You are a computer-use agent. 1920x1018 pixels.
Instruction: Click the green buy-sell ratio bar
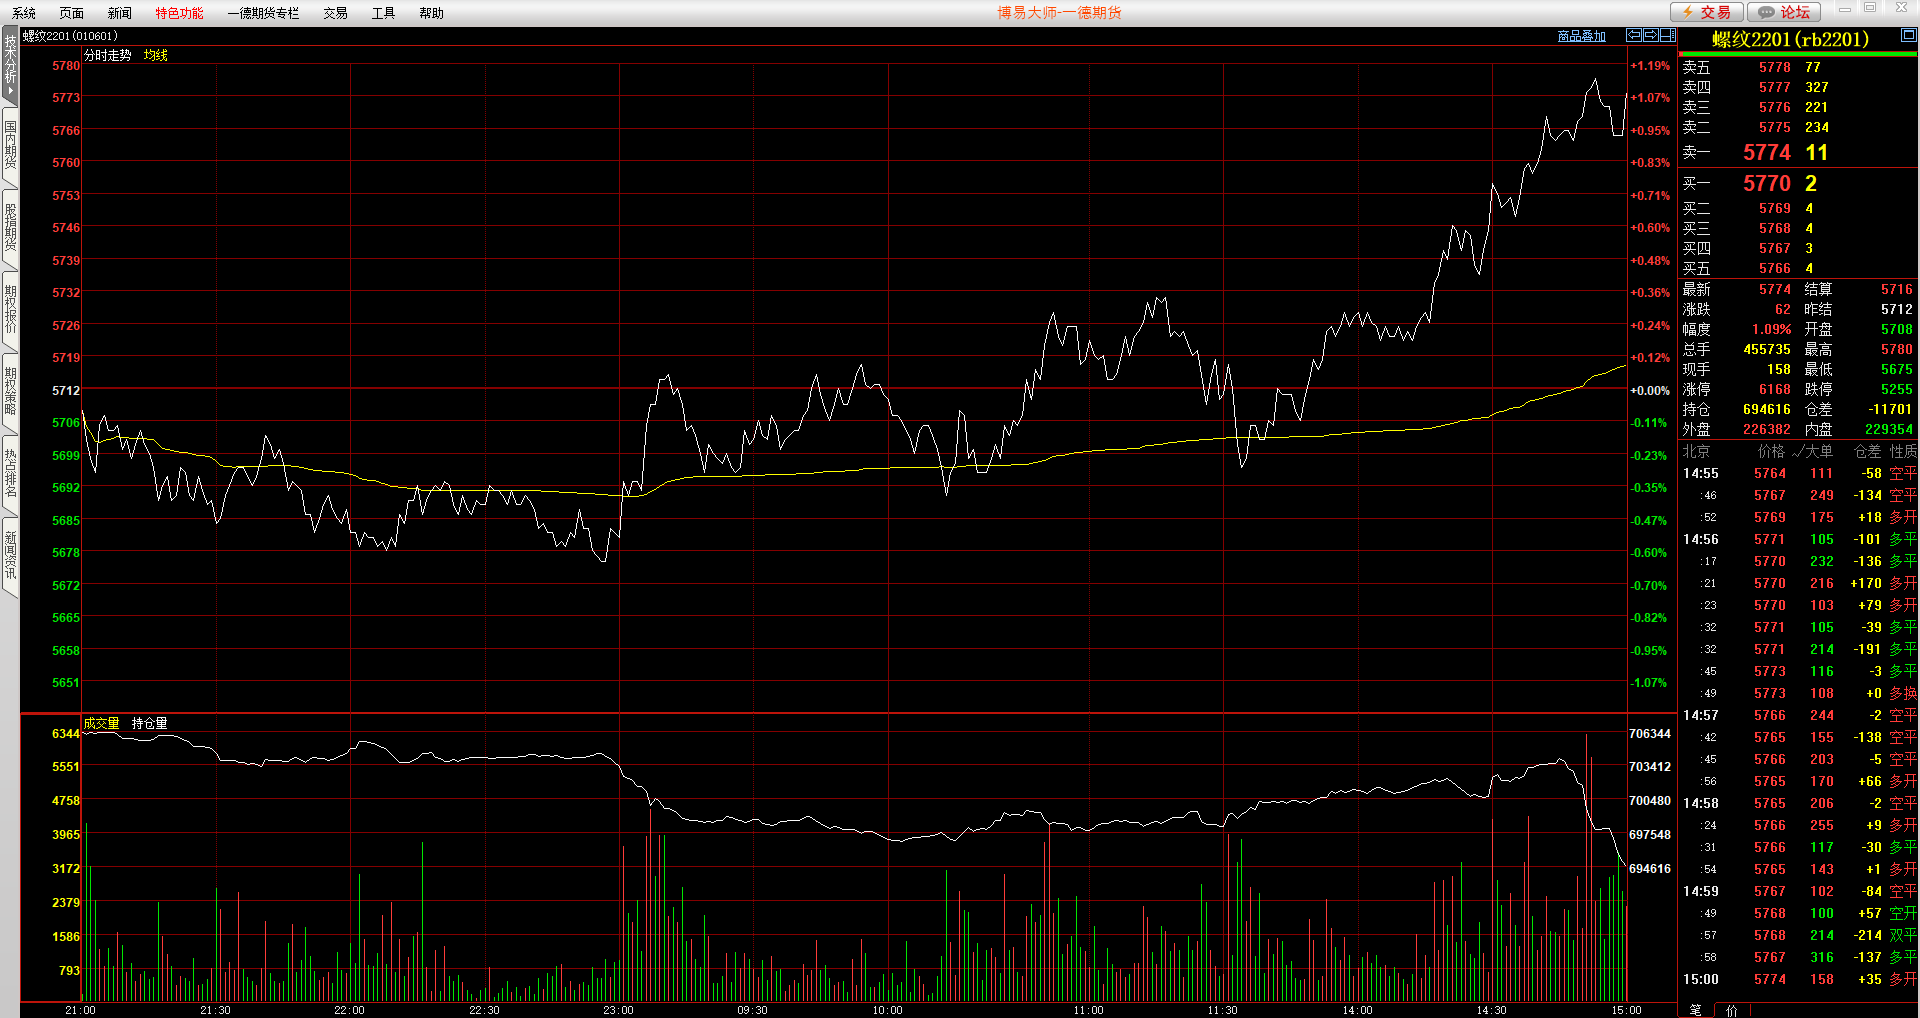point(1797,54)
